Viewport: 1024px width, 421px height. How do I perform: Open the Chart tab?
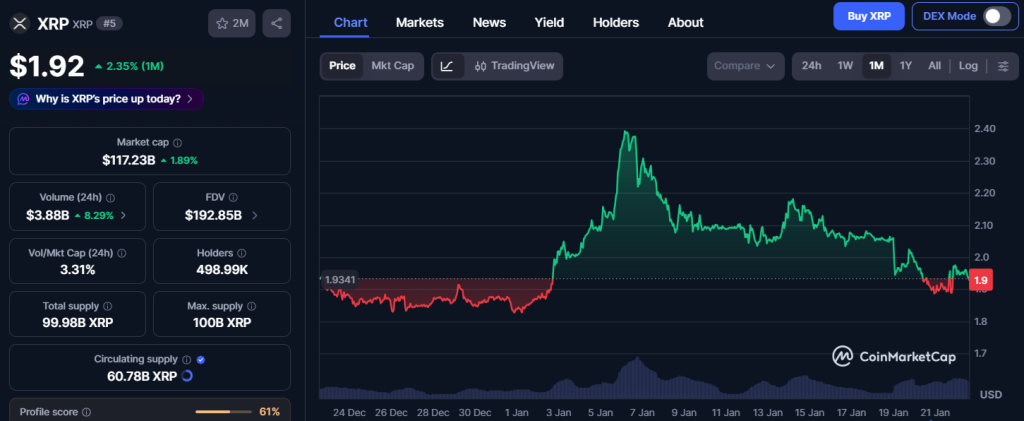coord(350,22)
